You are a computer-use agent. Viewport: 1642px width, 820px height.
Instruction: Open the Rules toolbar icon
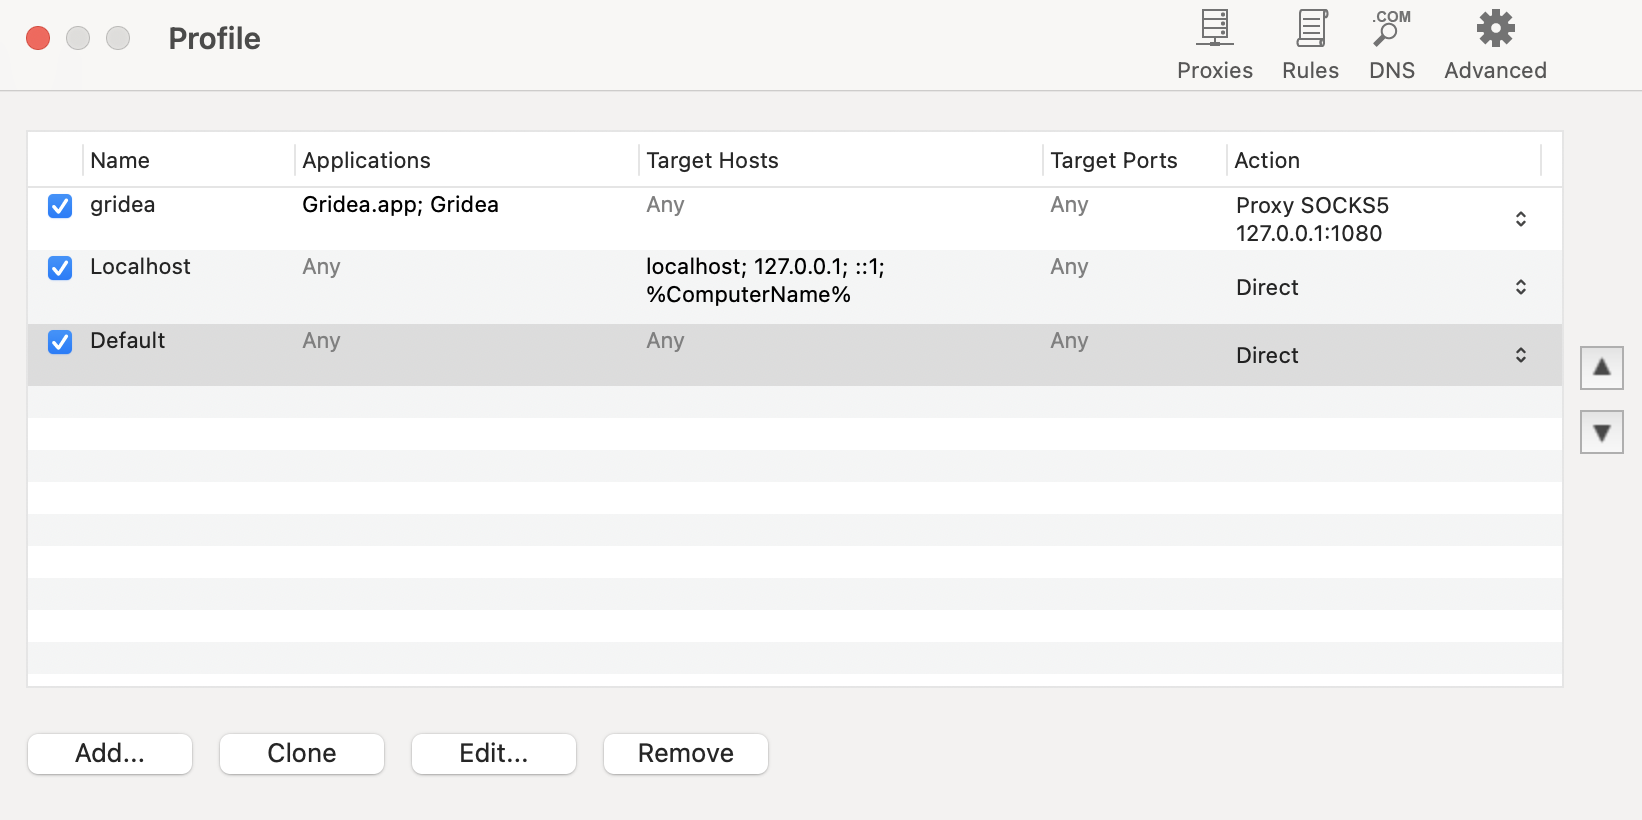click(1310, 30)
